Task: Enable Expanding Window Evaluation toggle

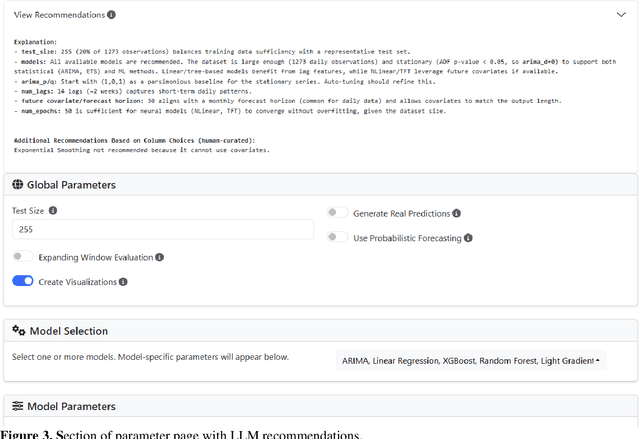Action: [22, 257]
